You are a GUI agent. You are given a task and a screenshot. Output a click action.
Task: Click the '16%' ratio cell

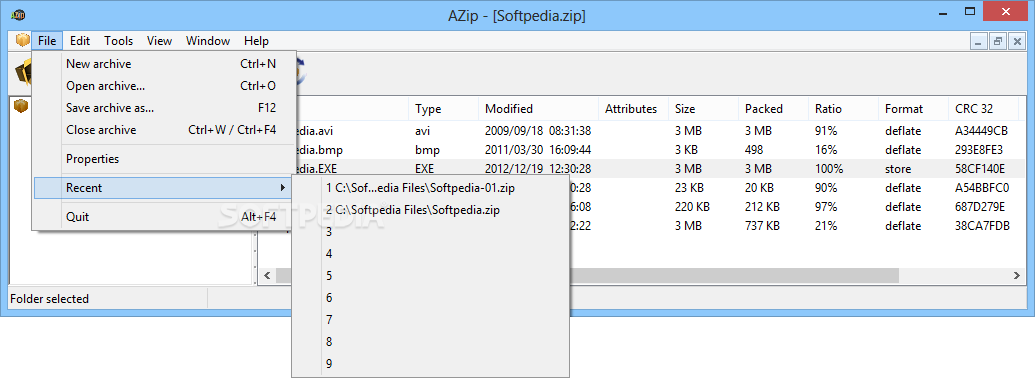pyautogui.click(x=826, y=150)
